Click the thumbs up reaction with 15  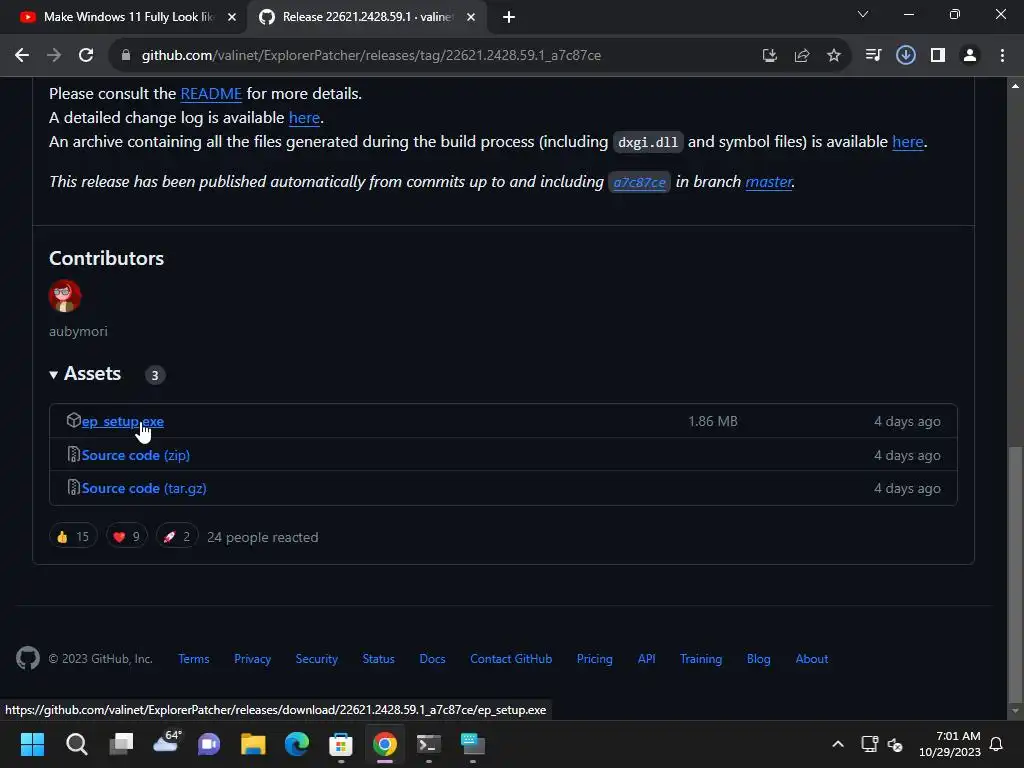point(73,537)
